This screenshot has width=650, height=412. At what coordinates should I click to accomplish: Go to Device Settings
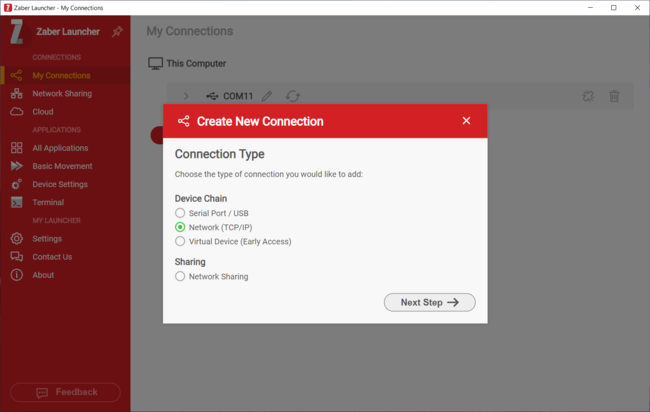(x=59, y=185)
